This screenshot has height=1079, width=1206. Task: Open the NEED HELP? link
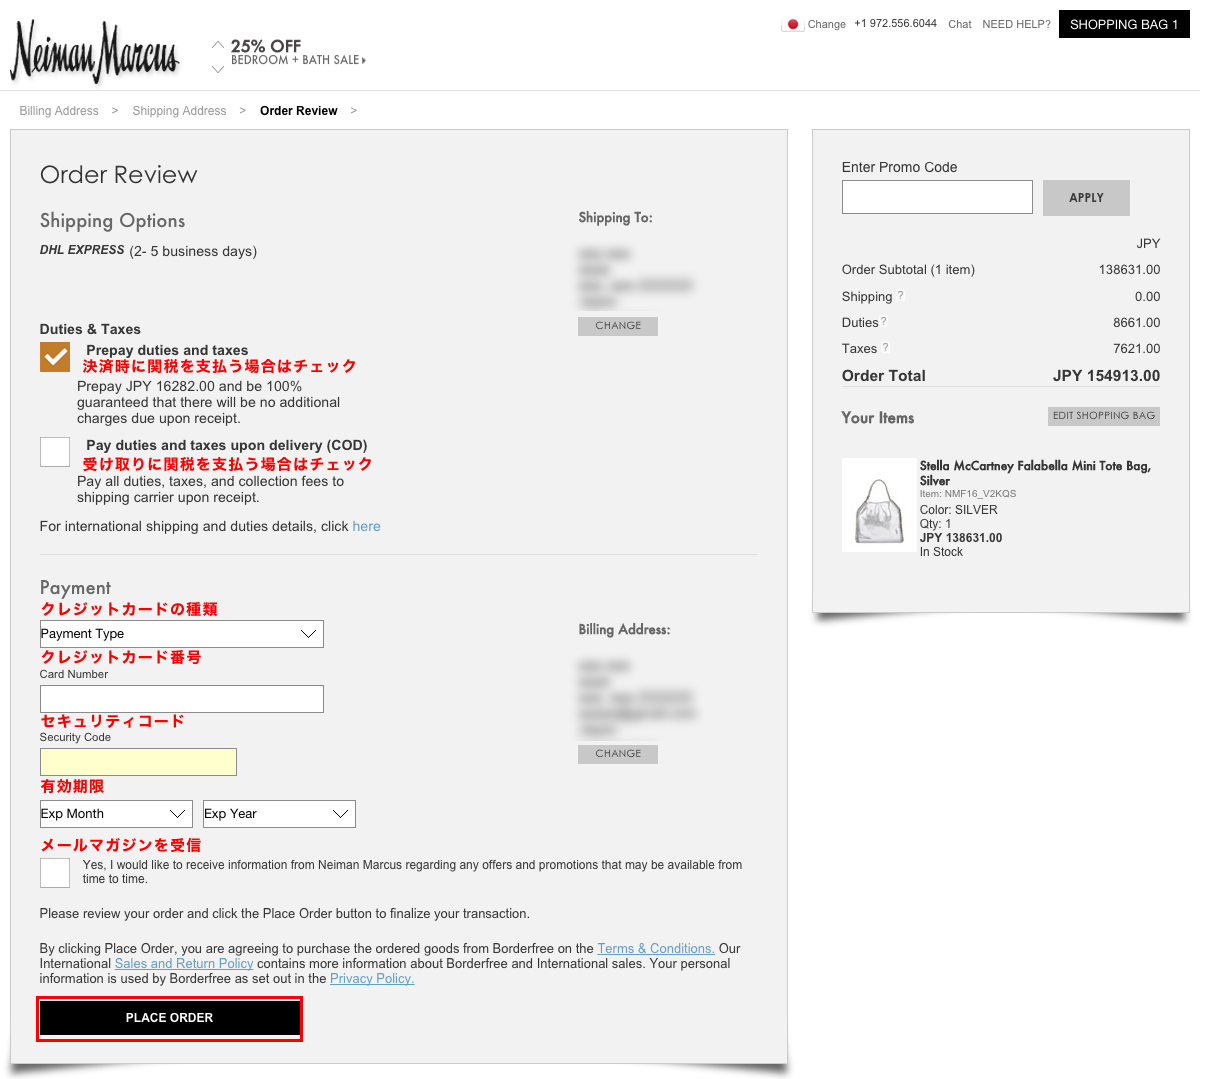tap(1016, 24)
